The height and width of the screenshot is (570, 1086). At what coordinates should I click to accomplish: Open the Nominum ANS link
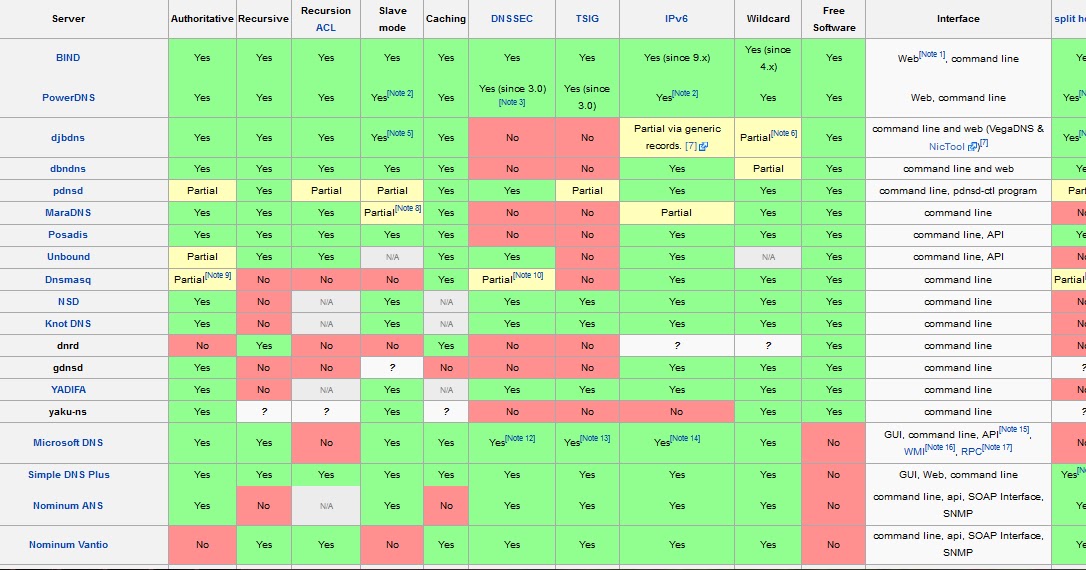68,506
